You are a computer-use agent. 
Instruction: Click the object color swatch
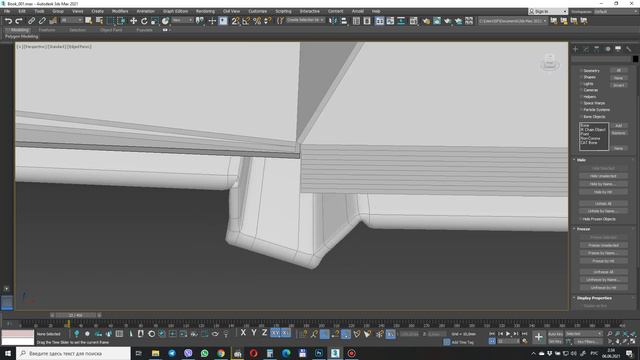click(636, 59)
